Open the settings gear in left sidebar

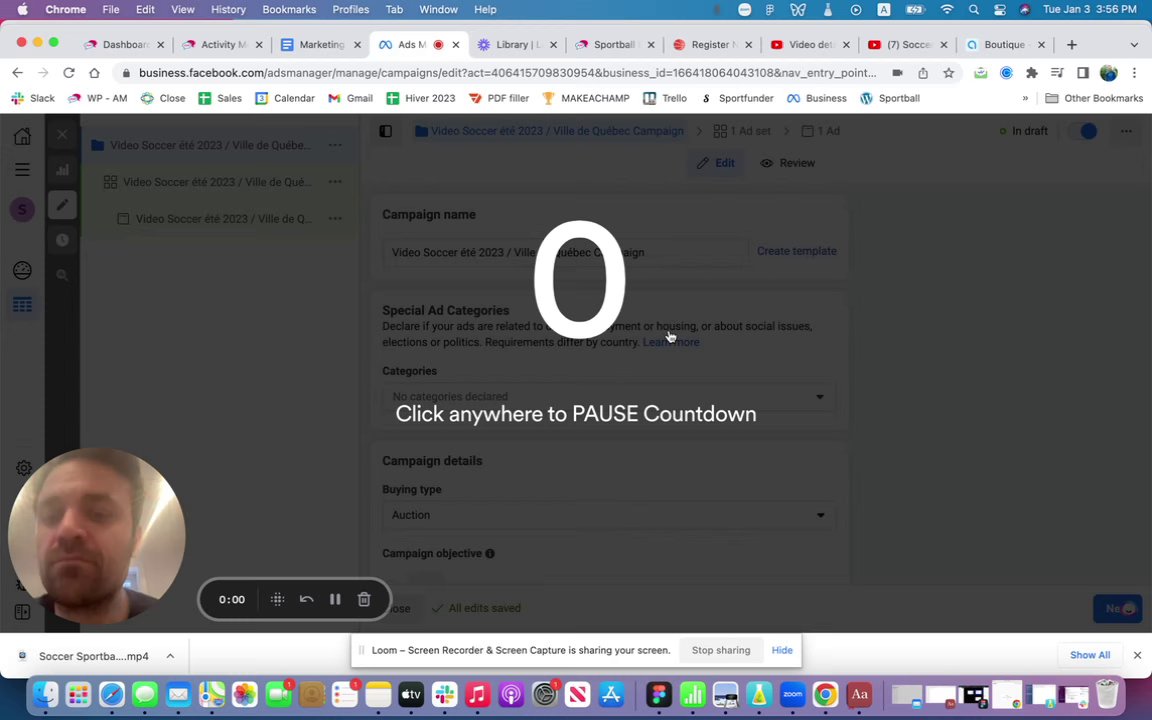[23, 468]
